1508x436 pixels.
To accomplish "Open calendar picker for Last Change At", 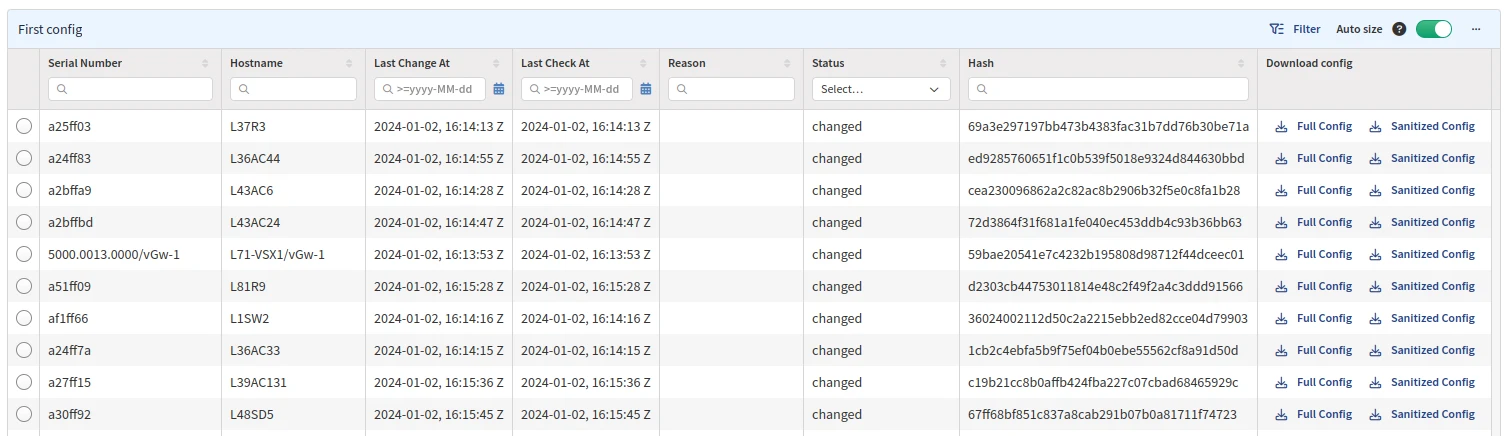I will tap(499, 89).
